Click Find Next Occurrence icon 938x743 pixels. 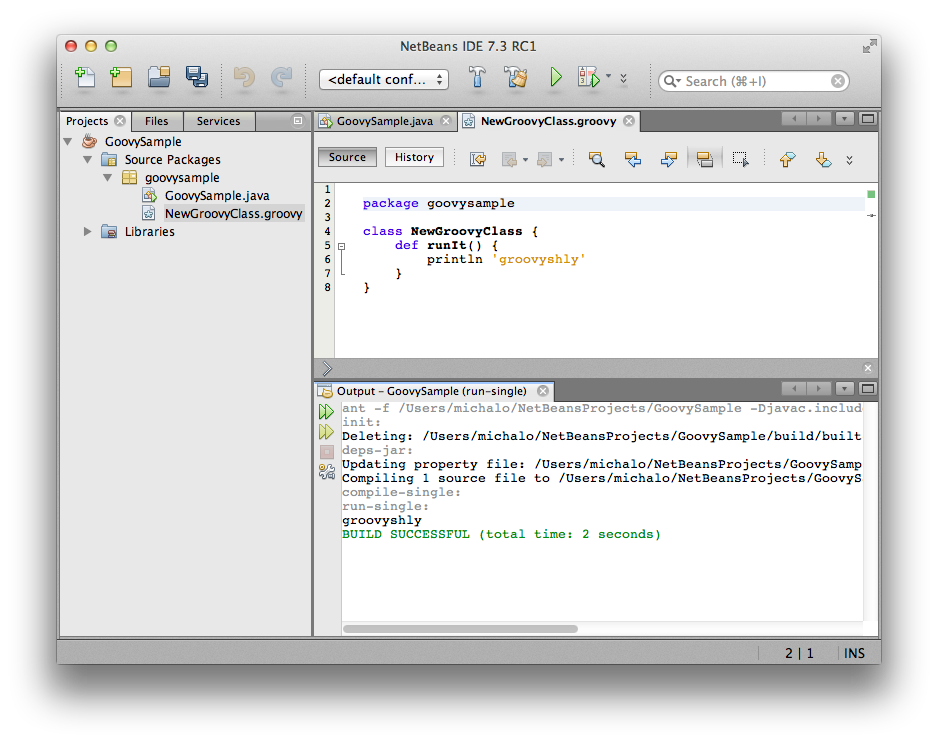[x=669, y=159]
